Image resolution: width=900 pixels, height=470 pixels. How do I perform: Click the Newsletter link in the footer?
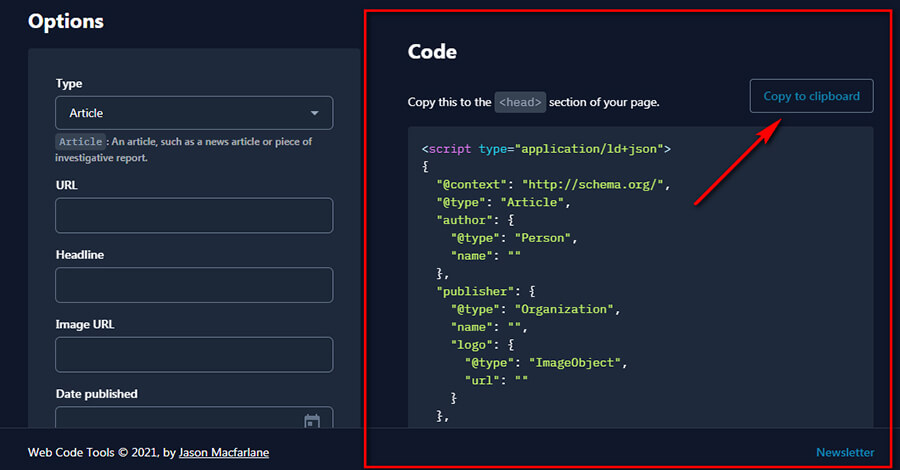tap(844, 453)
